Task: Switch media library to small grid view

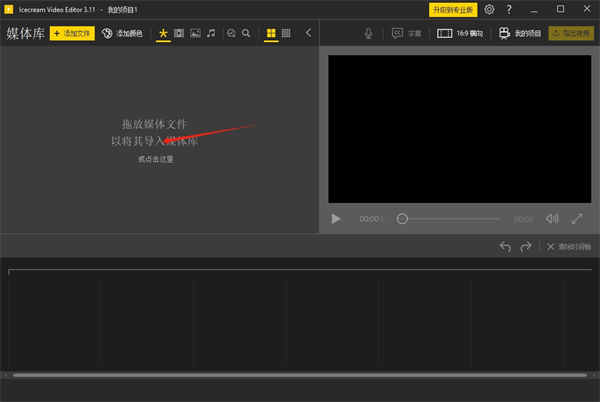Action: click(x=287, y=33)
